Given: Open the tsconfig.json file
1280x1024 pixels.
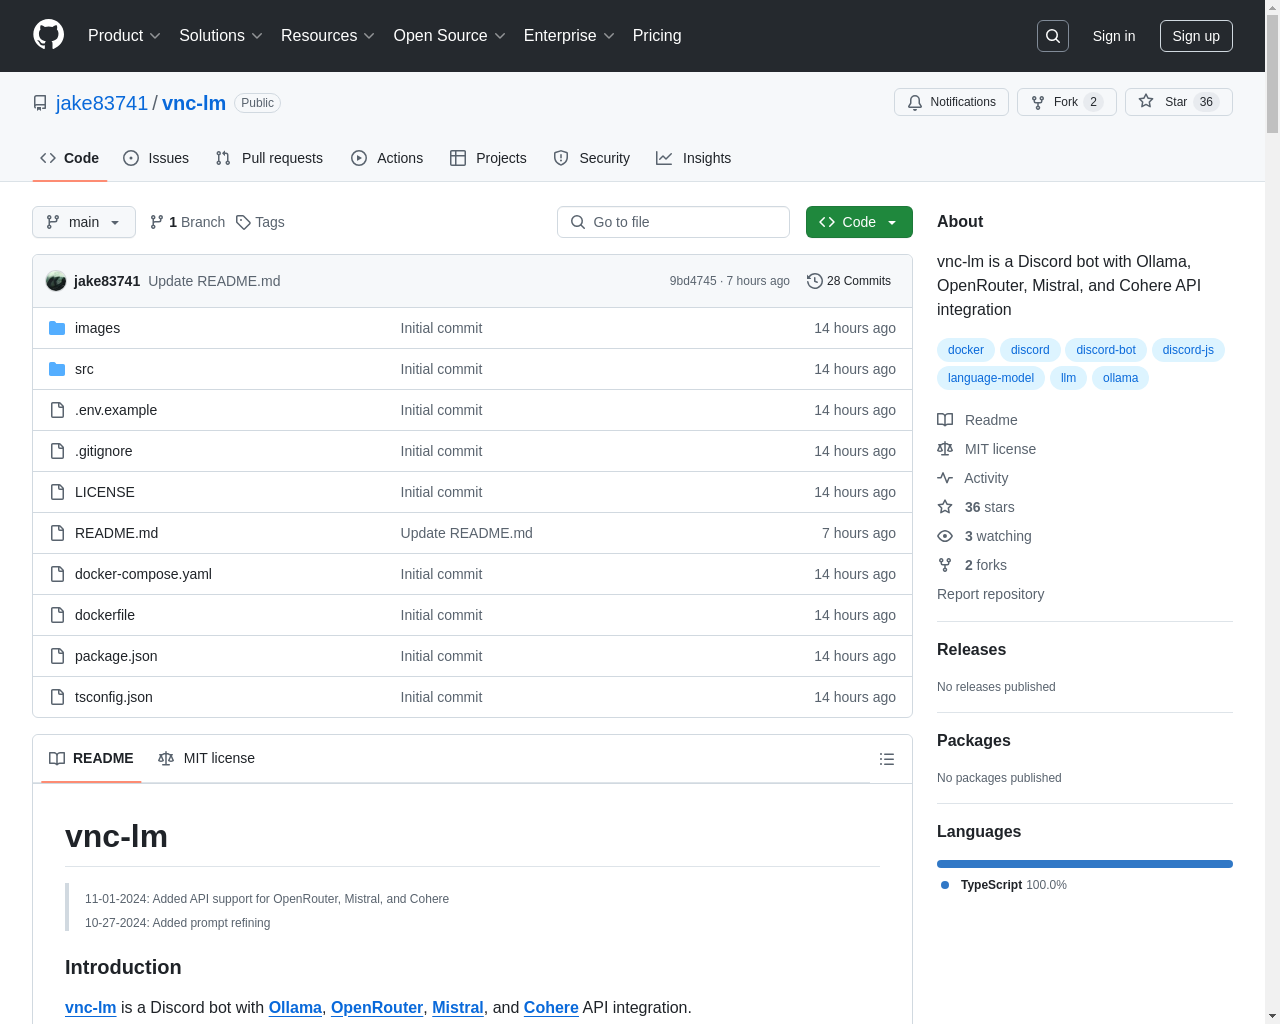Looking at the screenshot, I should (114, 697).
